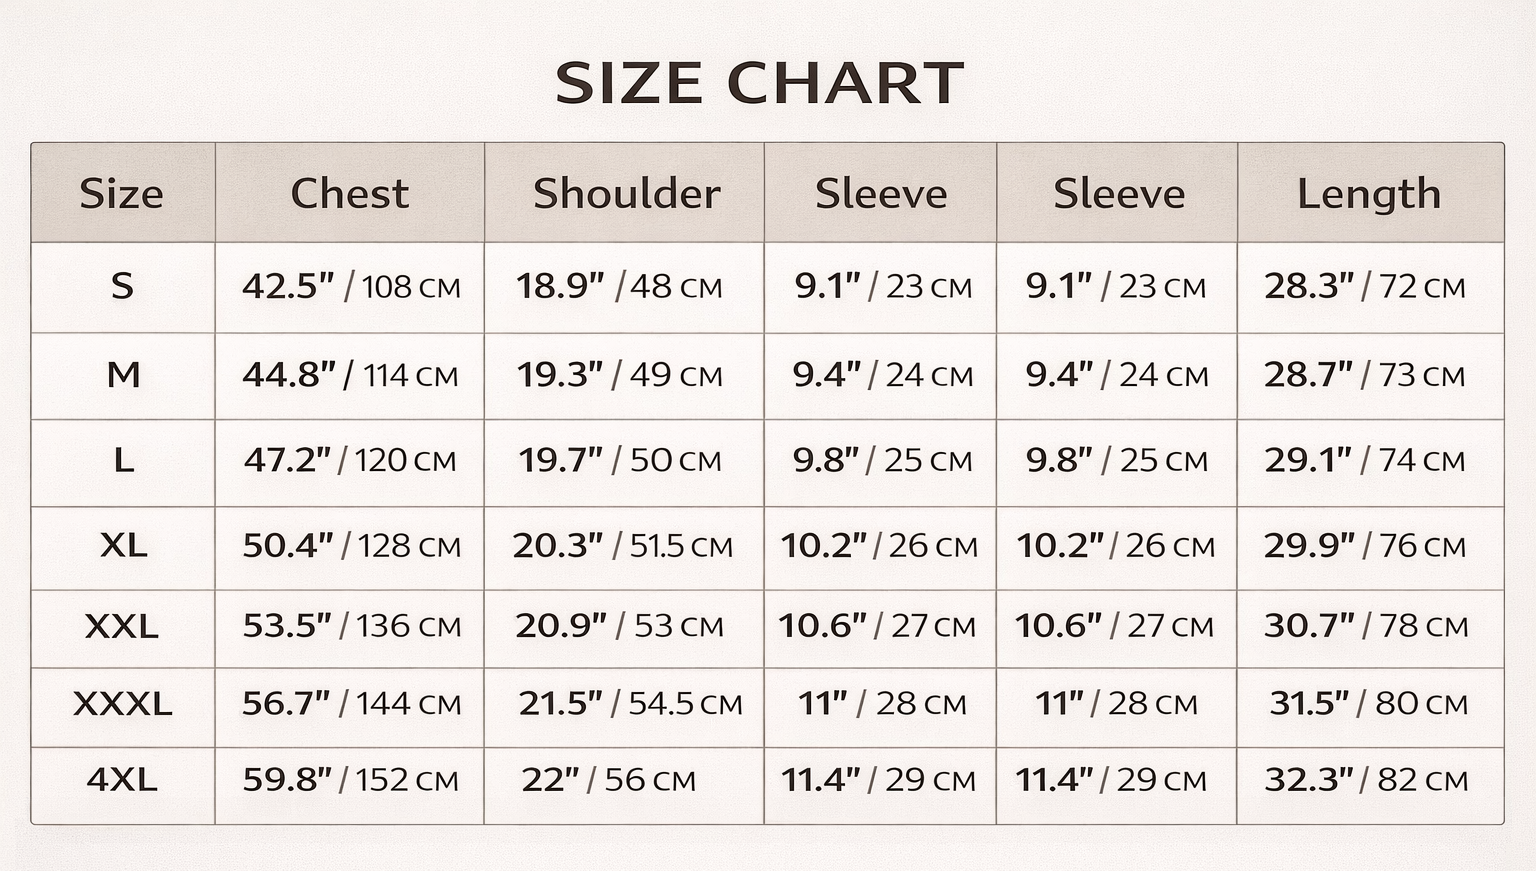Select the L size row label

[123, 461]
